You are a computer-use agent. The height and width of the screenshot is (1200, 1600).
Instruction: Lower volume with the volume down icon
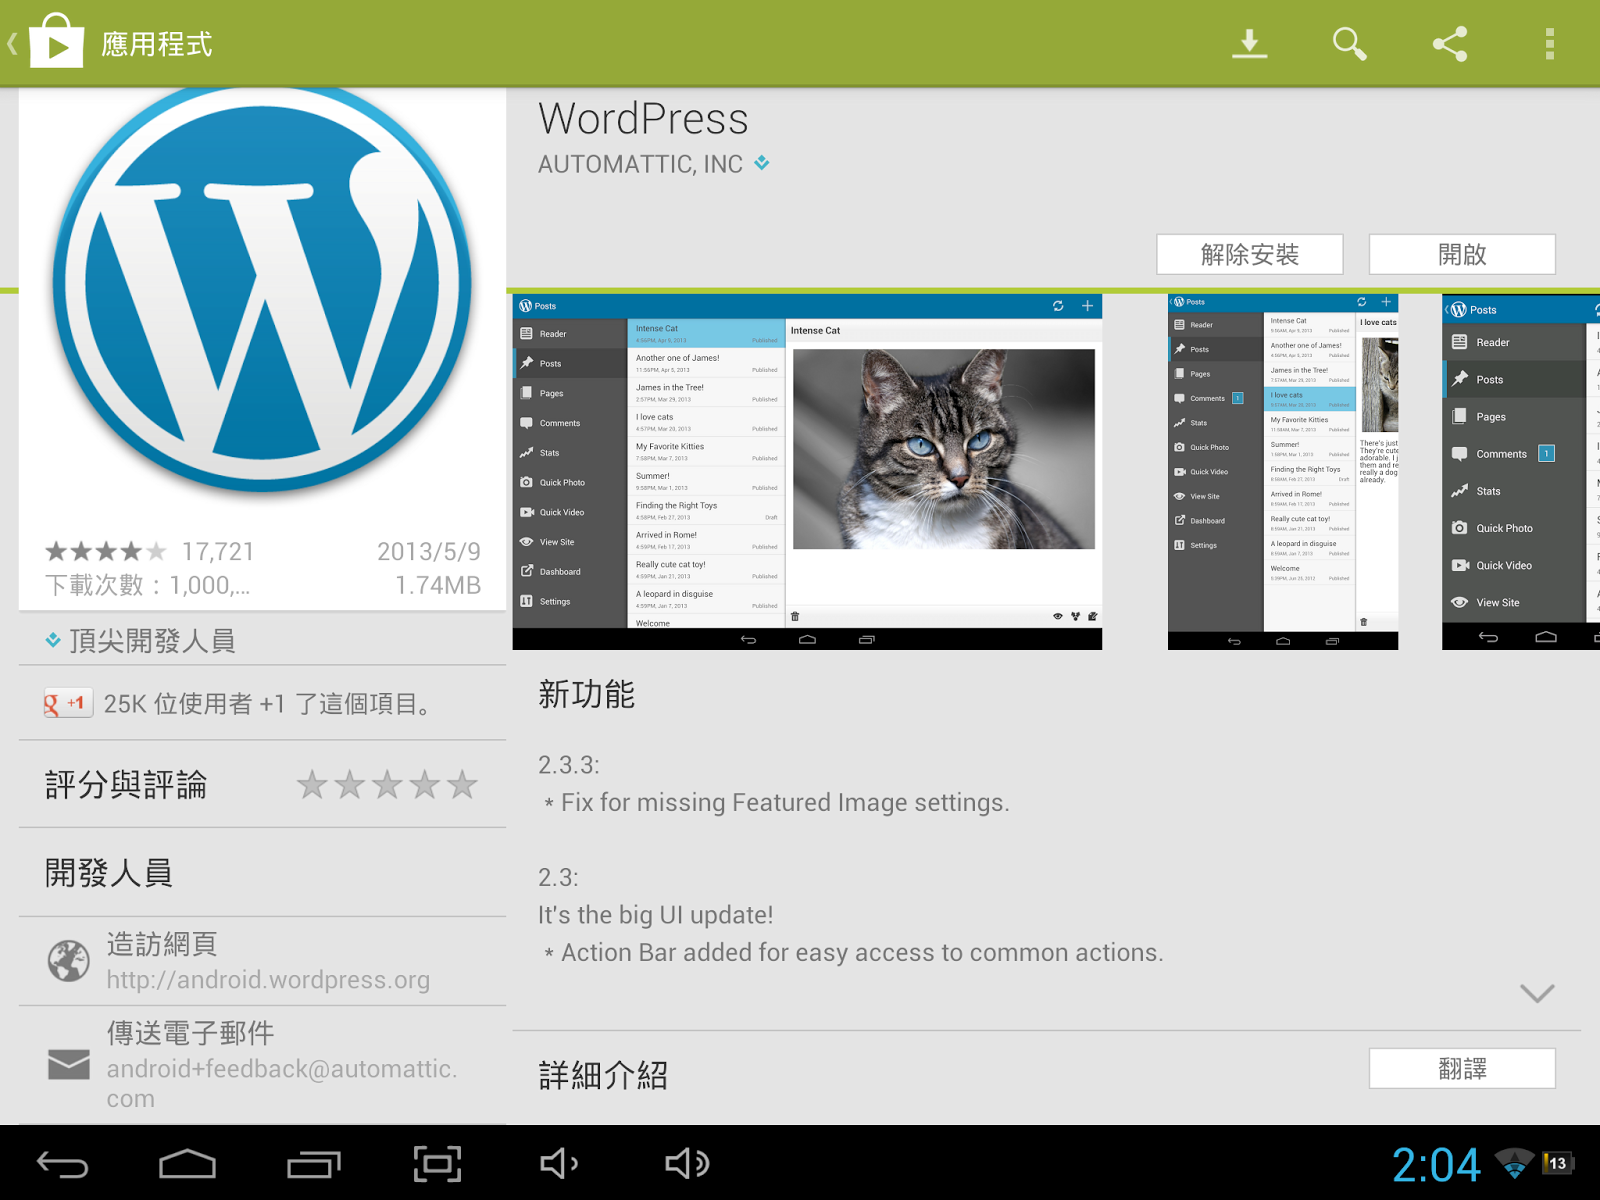point(559,1163)
